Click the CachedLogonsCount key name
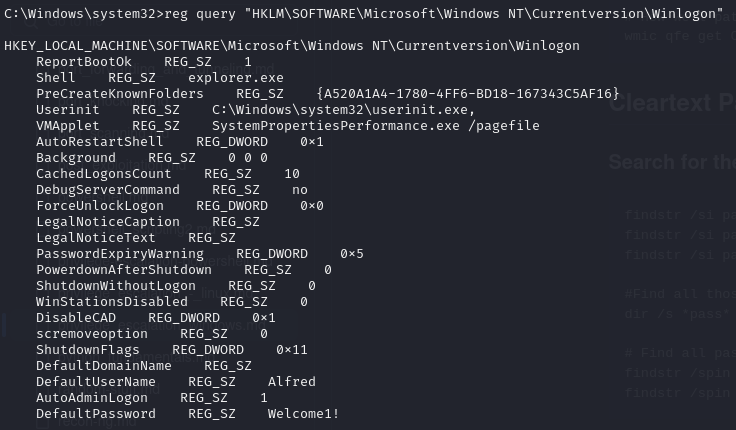 (x=104, y=174)
